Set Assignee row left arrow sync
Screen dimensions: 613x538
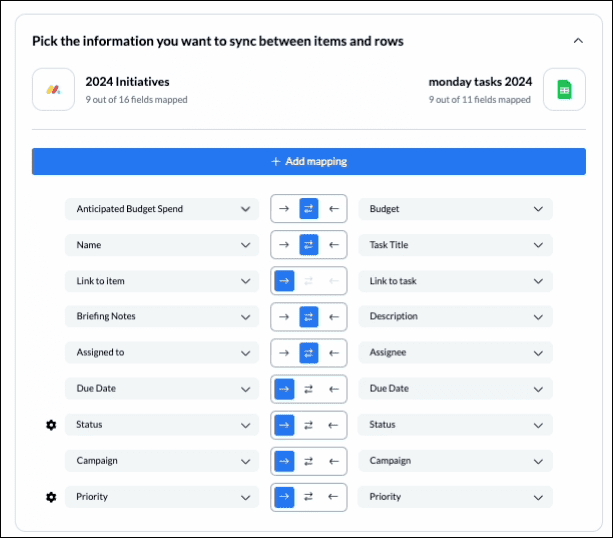click(333, 353)
